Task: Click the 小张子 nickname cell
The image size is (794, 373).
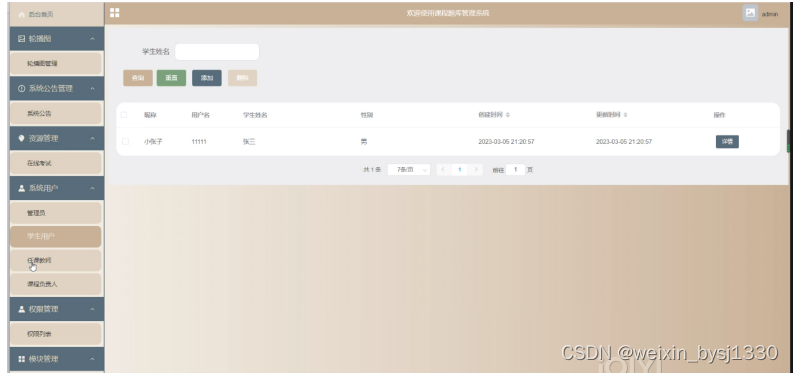Action: pos(153,142)
